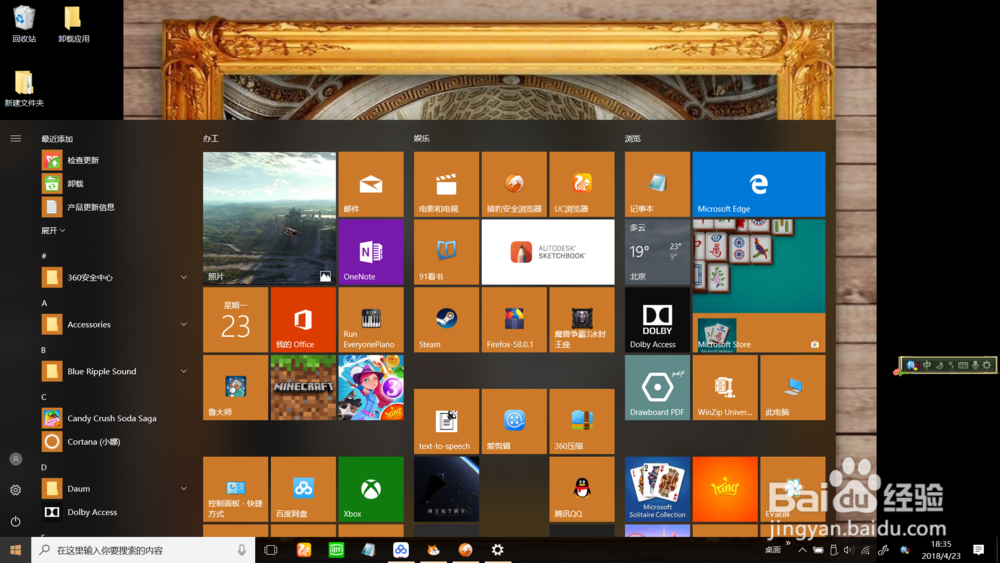Open the Autodesk SketchBook tile
Screen dimensions: 1000x563
pos(548,252)
